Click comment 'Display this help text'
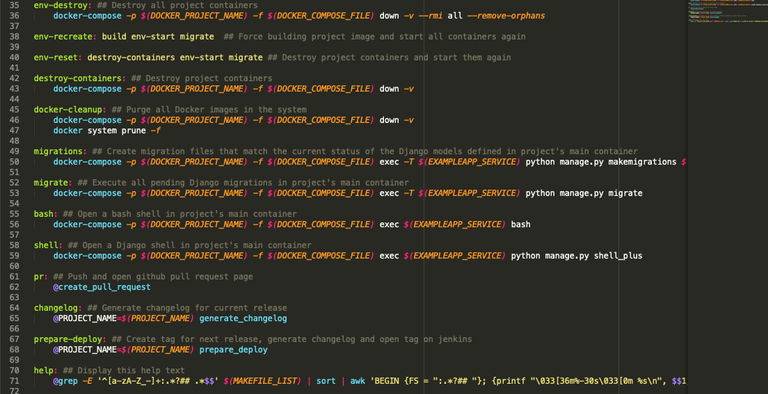 pyautogui.click(x=131, y=371)
